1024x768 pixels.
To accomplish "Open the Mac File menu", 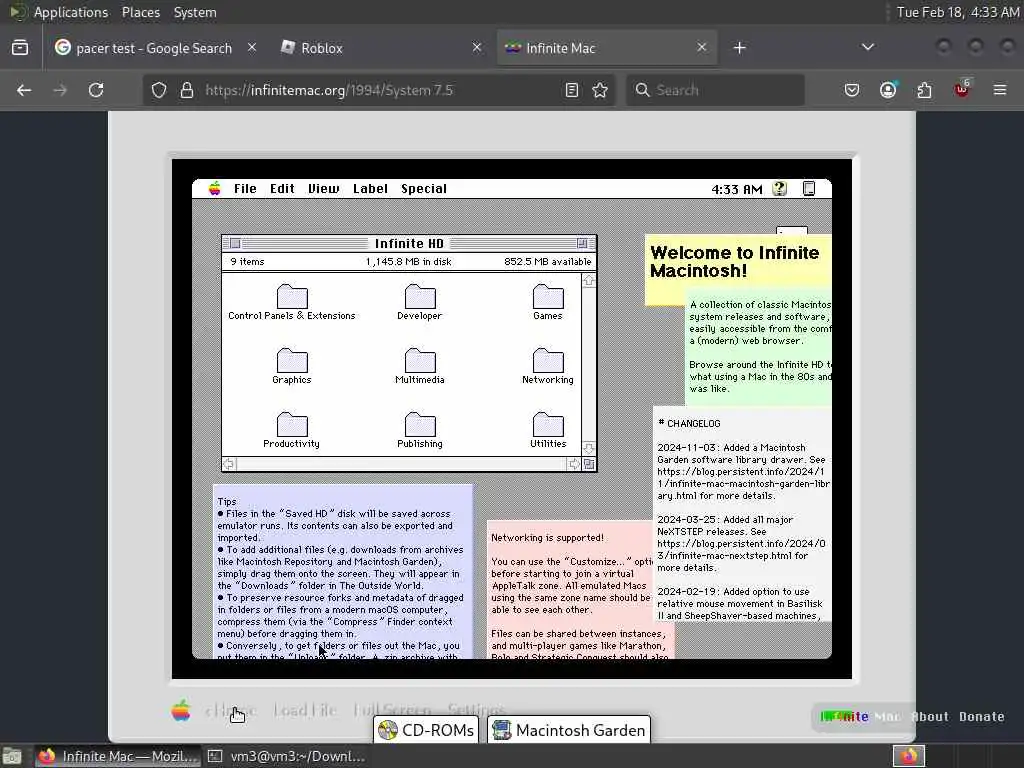I will 245,189.
